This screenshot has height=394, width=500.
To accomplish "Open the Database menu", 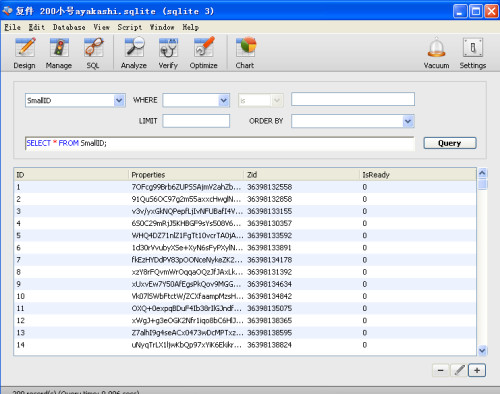I will (x=69, y=27).
